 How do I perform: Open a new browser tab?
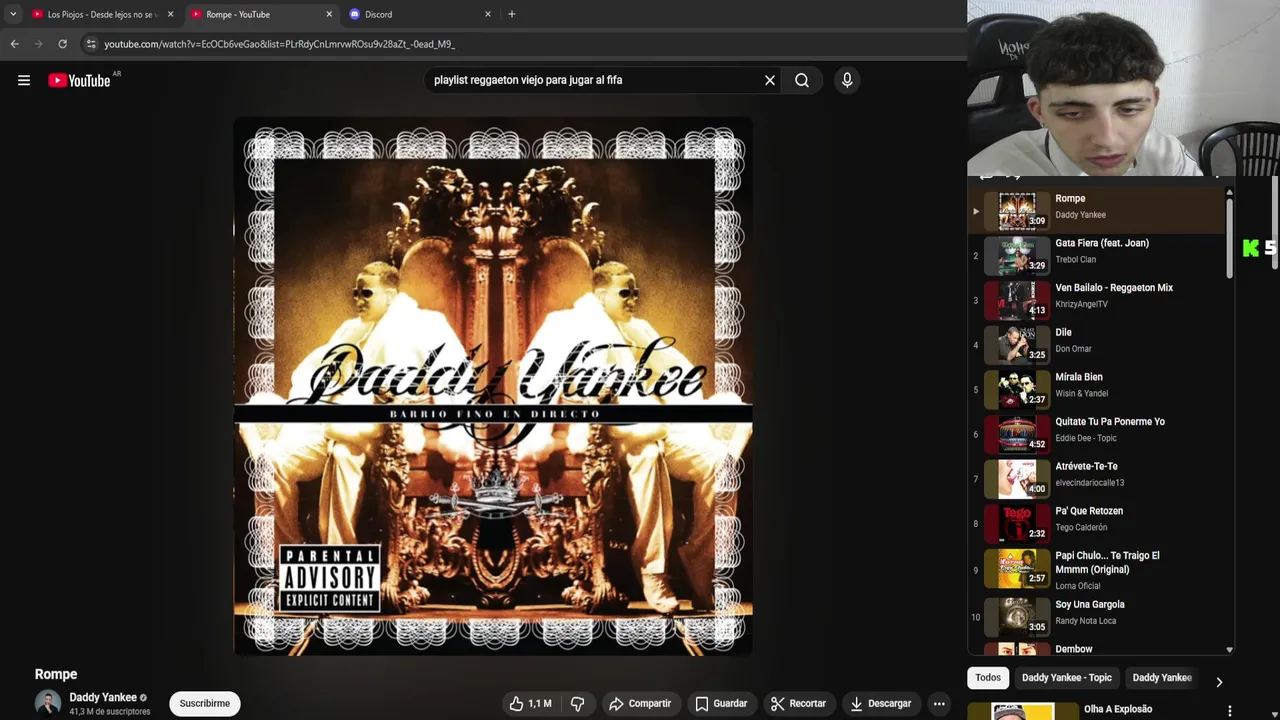tap(511, 14)
